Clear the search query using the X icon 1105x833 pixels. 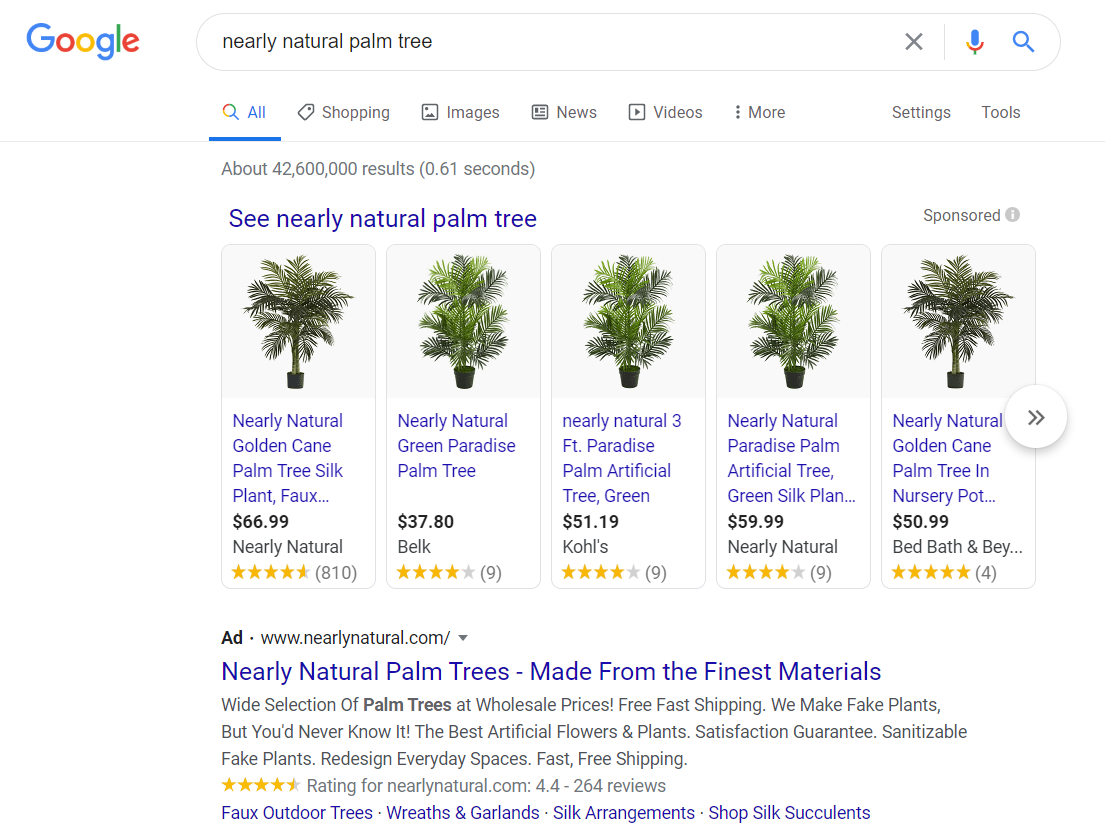(x=913, y=41)
